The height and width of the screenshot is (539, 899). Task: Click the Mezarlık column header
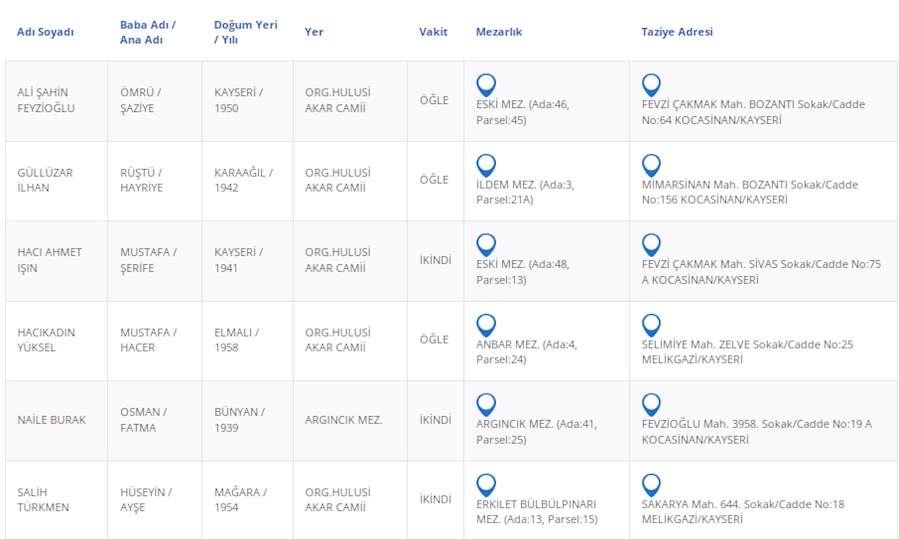[x=498, y=32]
